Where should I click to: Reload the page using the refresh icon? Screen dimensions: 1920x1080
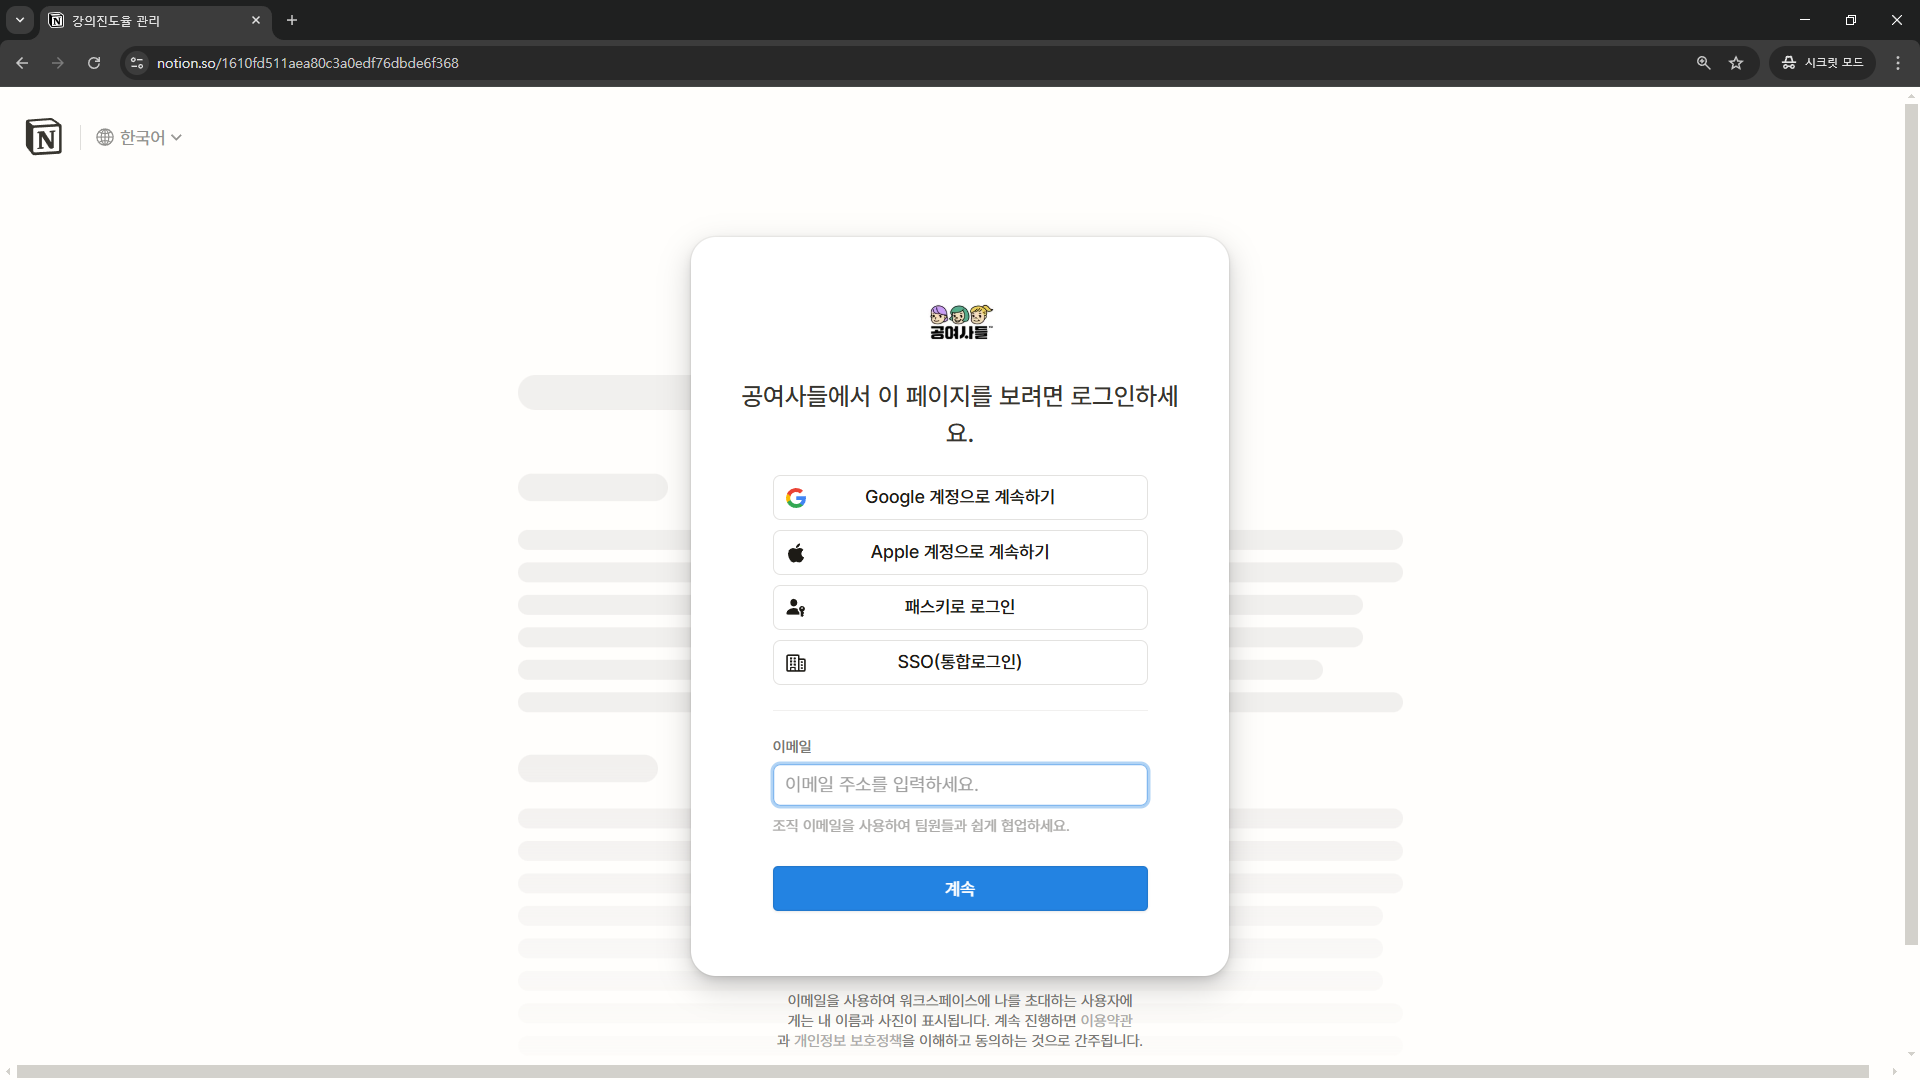[93, 62]
